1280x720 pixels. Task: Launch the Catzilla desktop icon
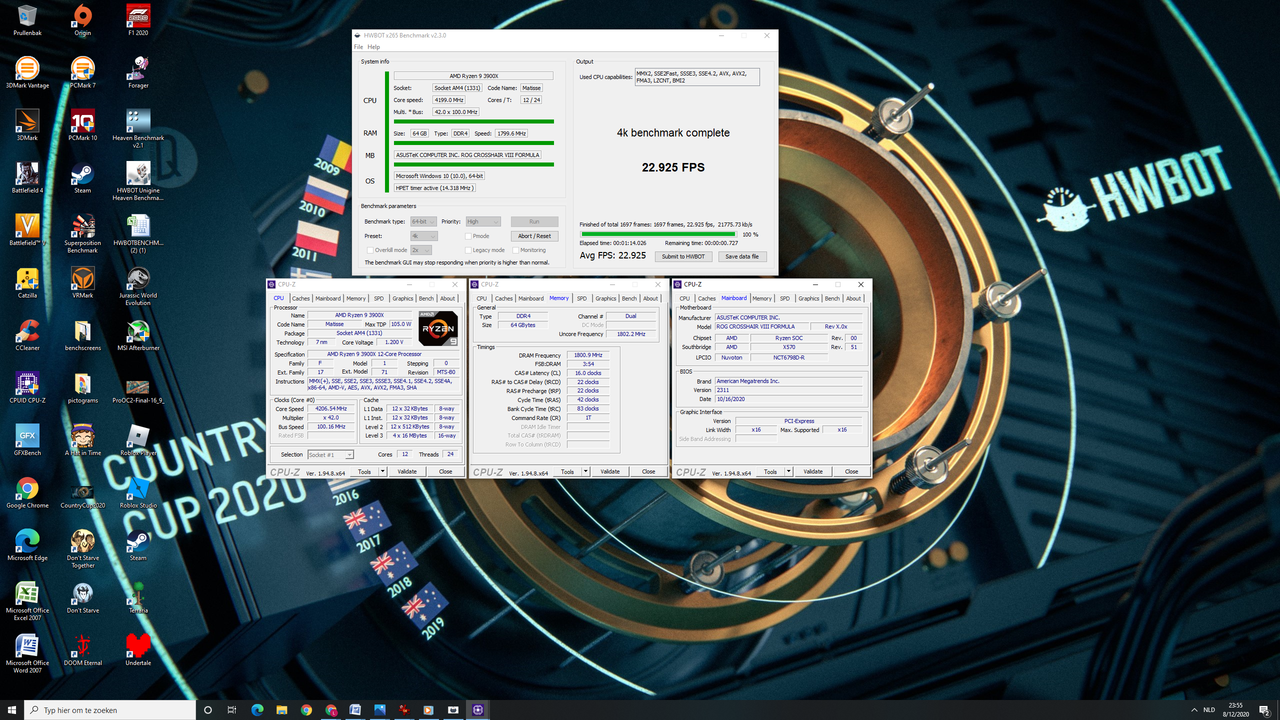coord(27,283)
